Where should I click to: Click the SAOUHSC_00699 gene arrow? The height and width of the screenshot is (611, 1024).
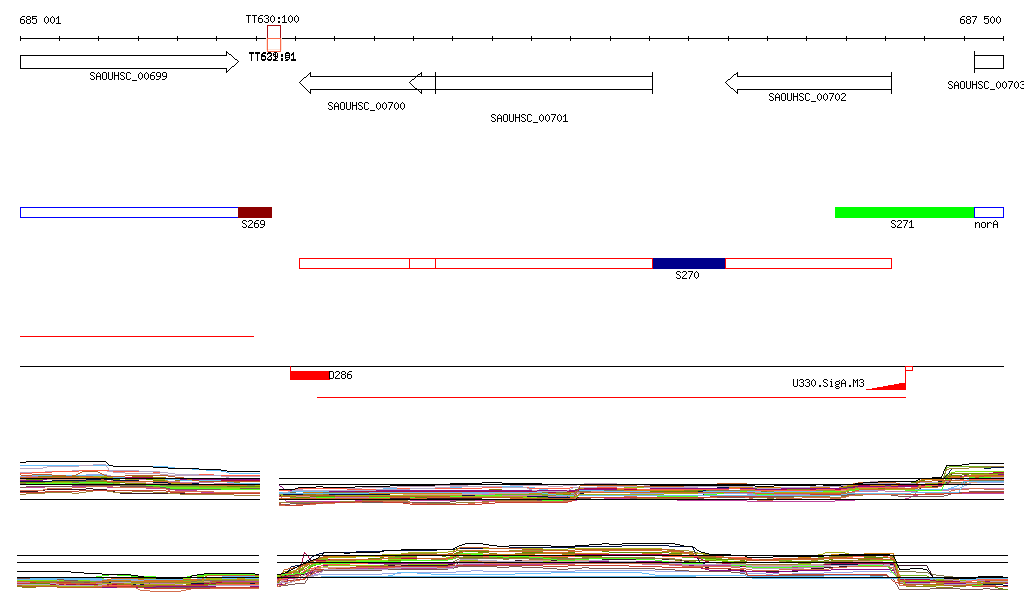point(129,62)
